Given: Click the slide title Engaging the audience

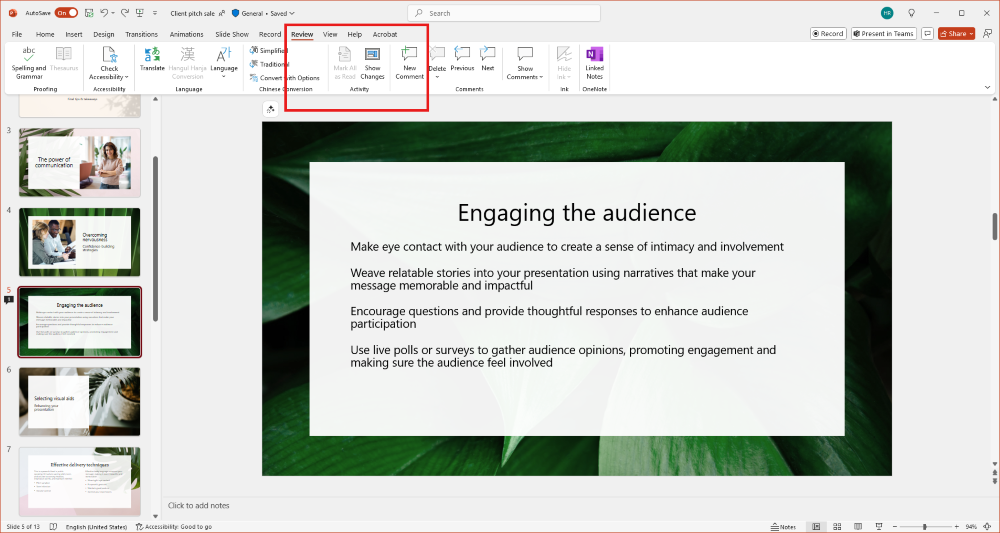Looking at the screenshot, I should click(x=577, y=212).
